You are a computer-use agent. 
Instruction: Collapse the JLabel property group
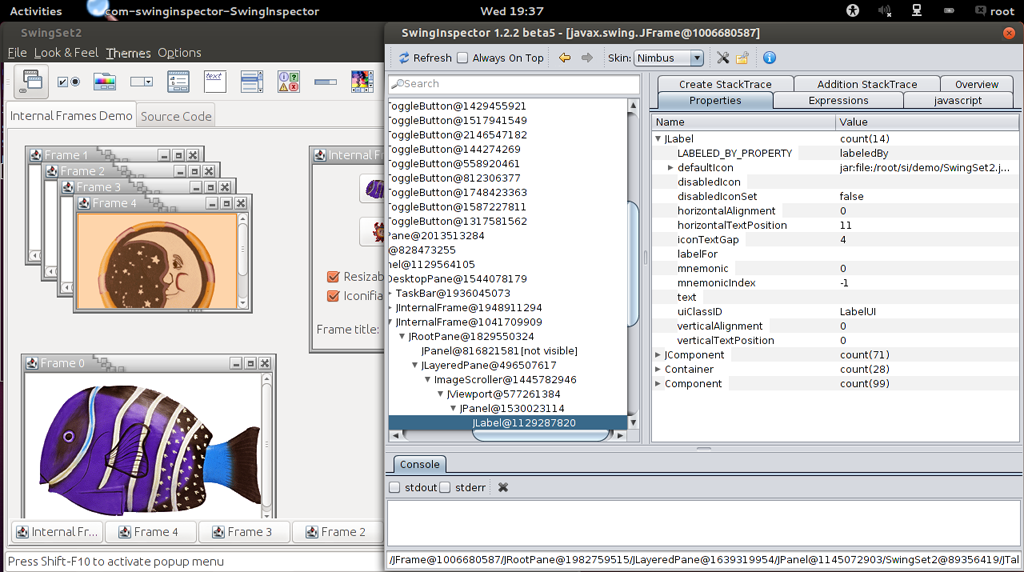pyautogui.click(x=658, y=139)
